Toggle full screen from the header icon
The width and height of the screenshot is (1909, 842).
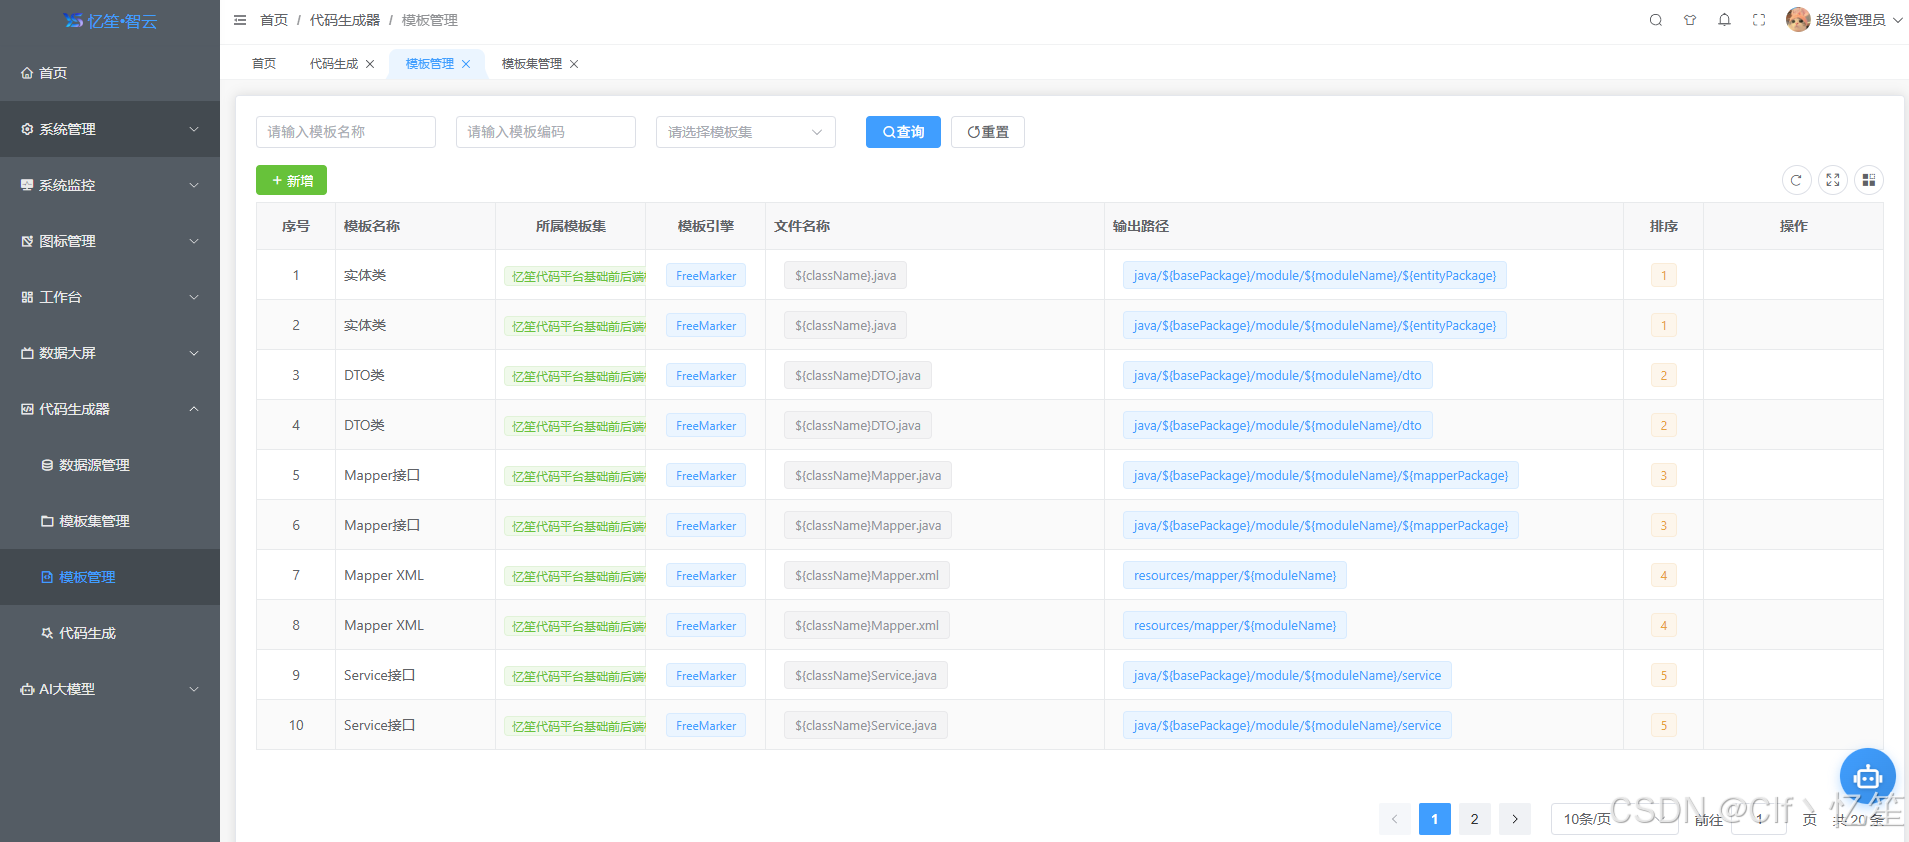pos(1759,20)
